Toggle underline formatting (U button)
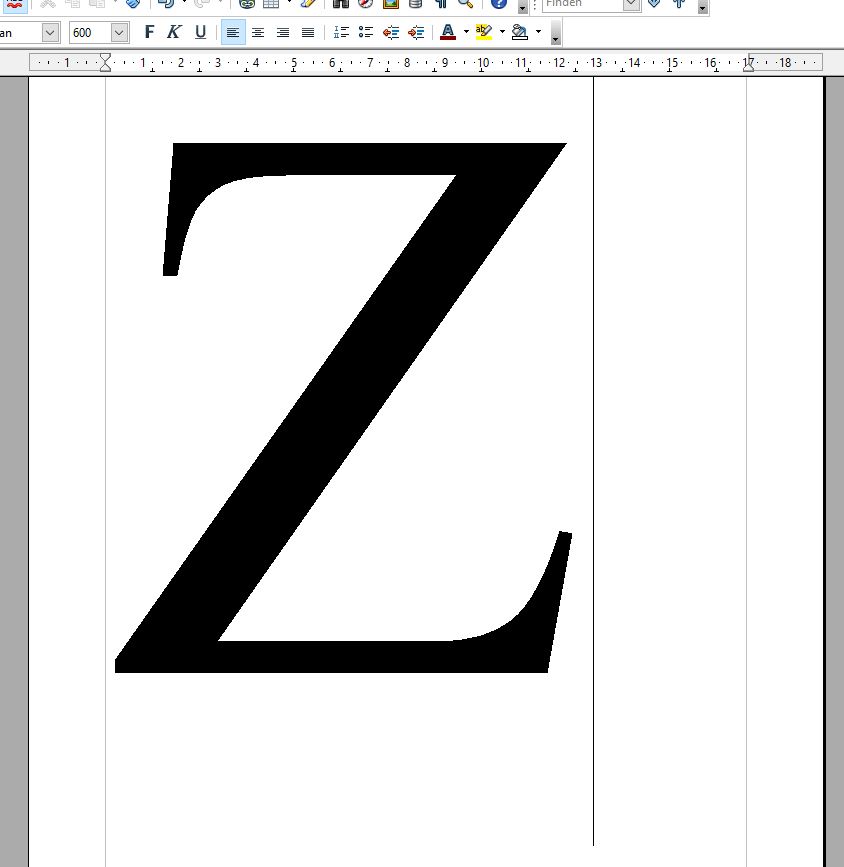Viewport: 844px width, 867px height. click(200, 33)
